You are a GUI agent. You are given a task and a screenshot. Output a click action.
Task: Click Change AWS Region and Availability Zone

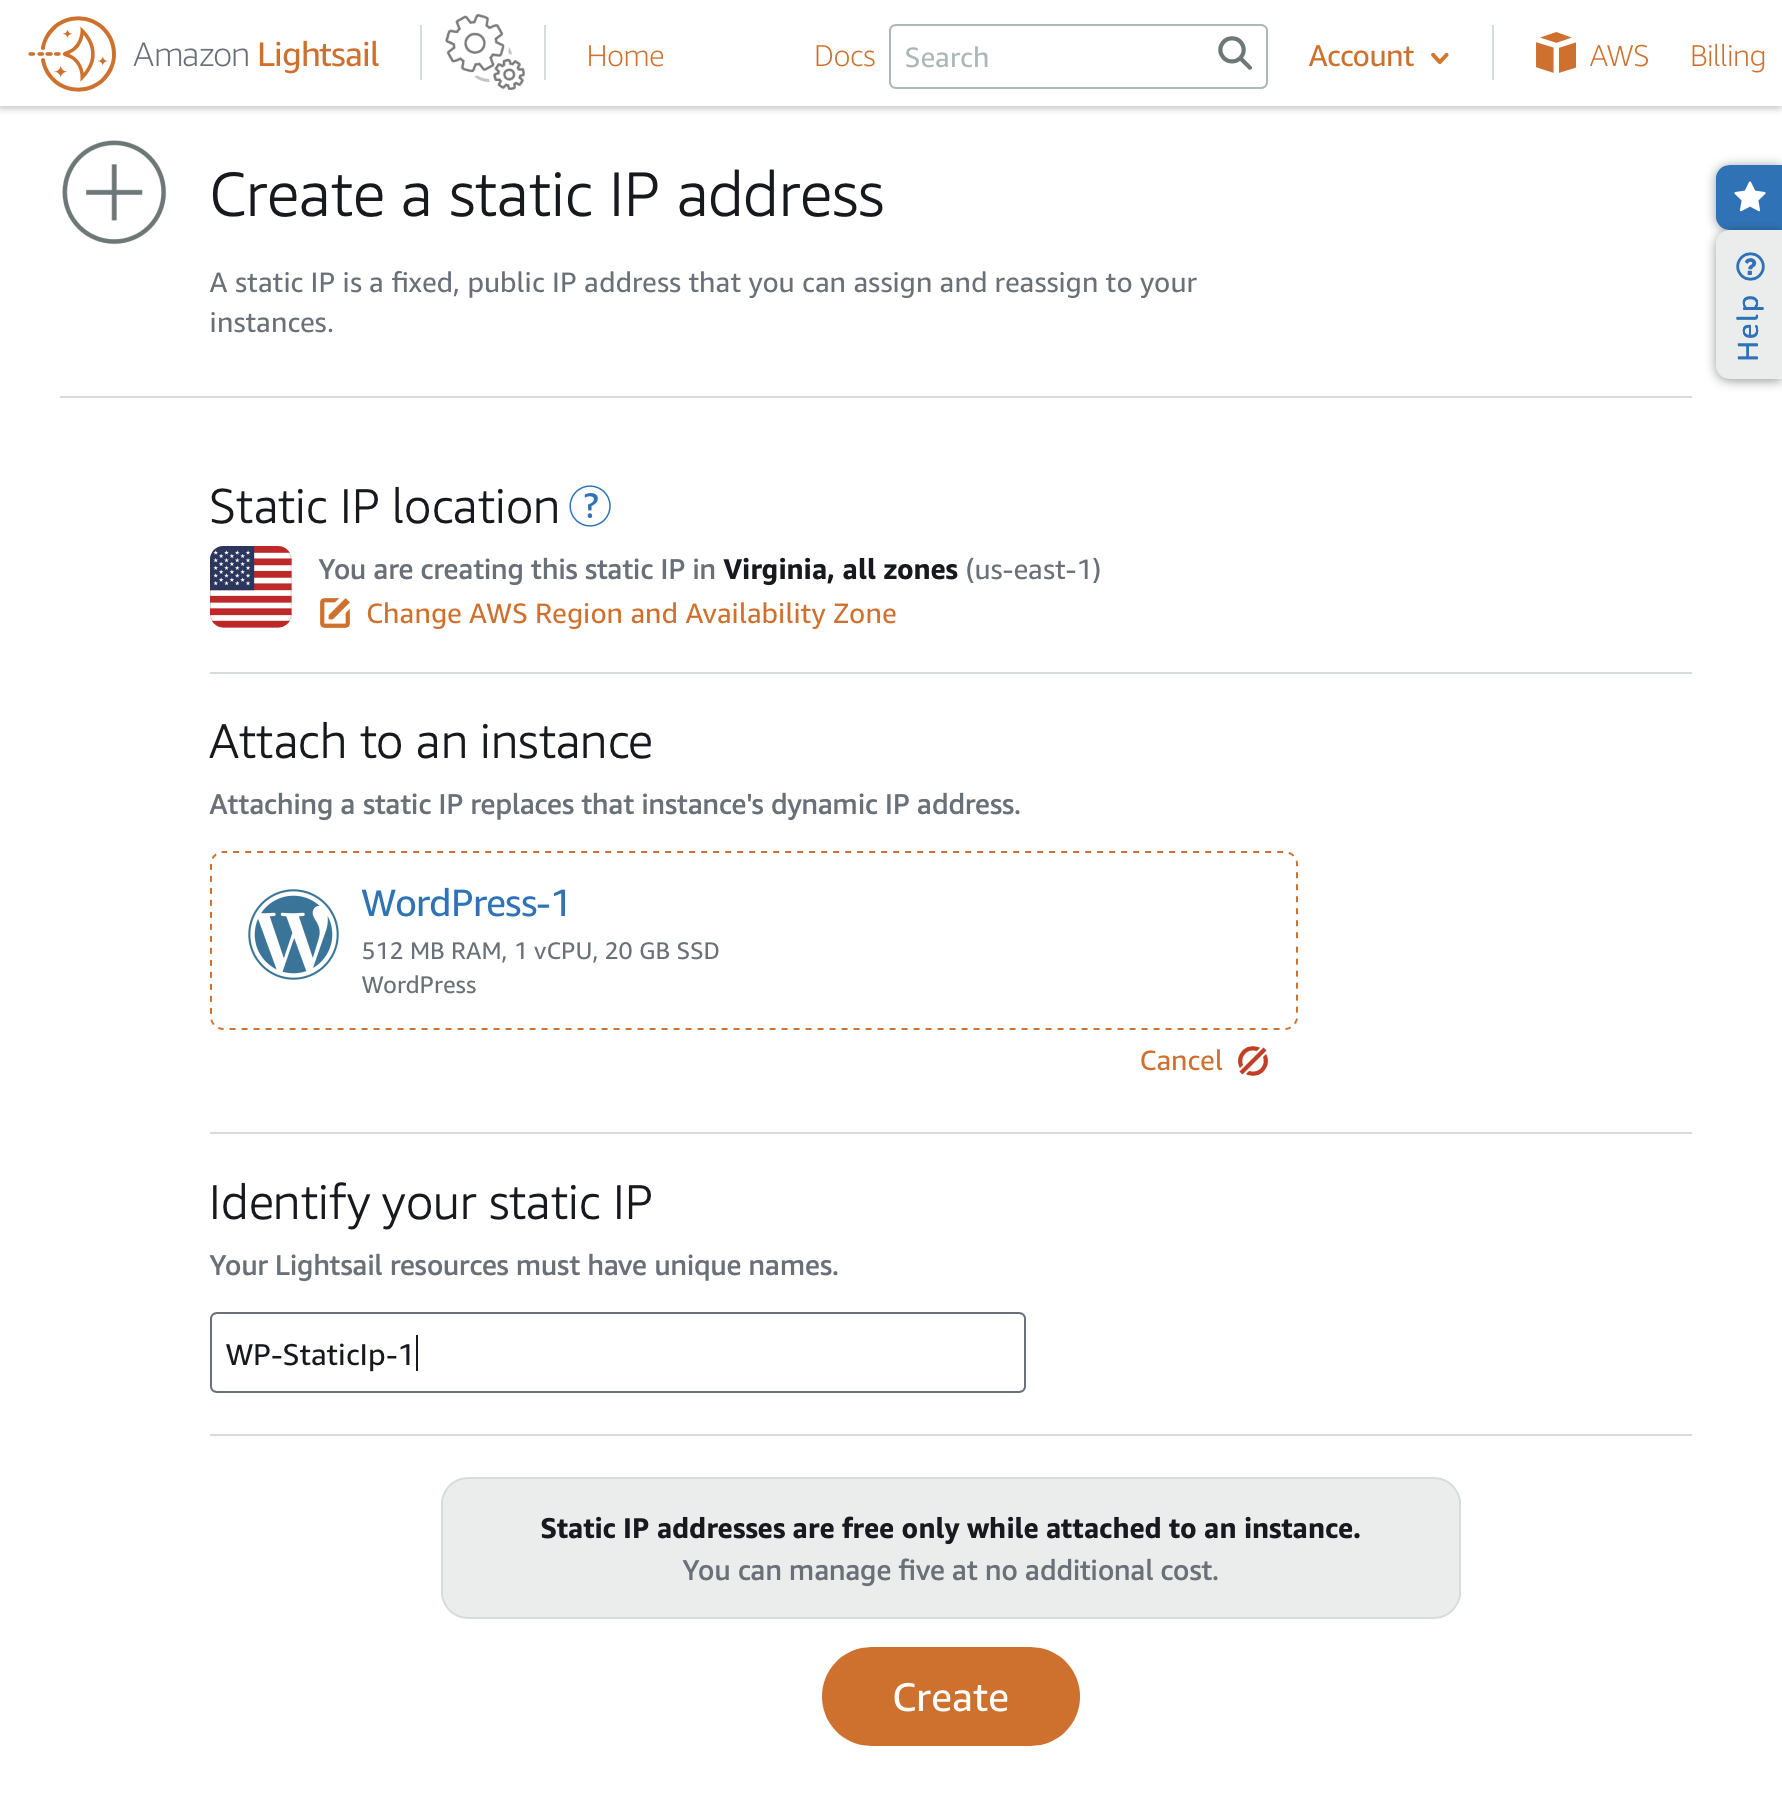coord(630,613)
